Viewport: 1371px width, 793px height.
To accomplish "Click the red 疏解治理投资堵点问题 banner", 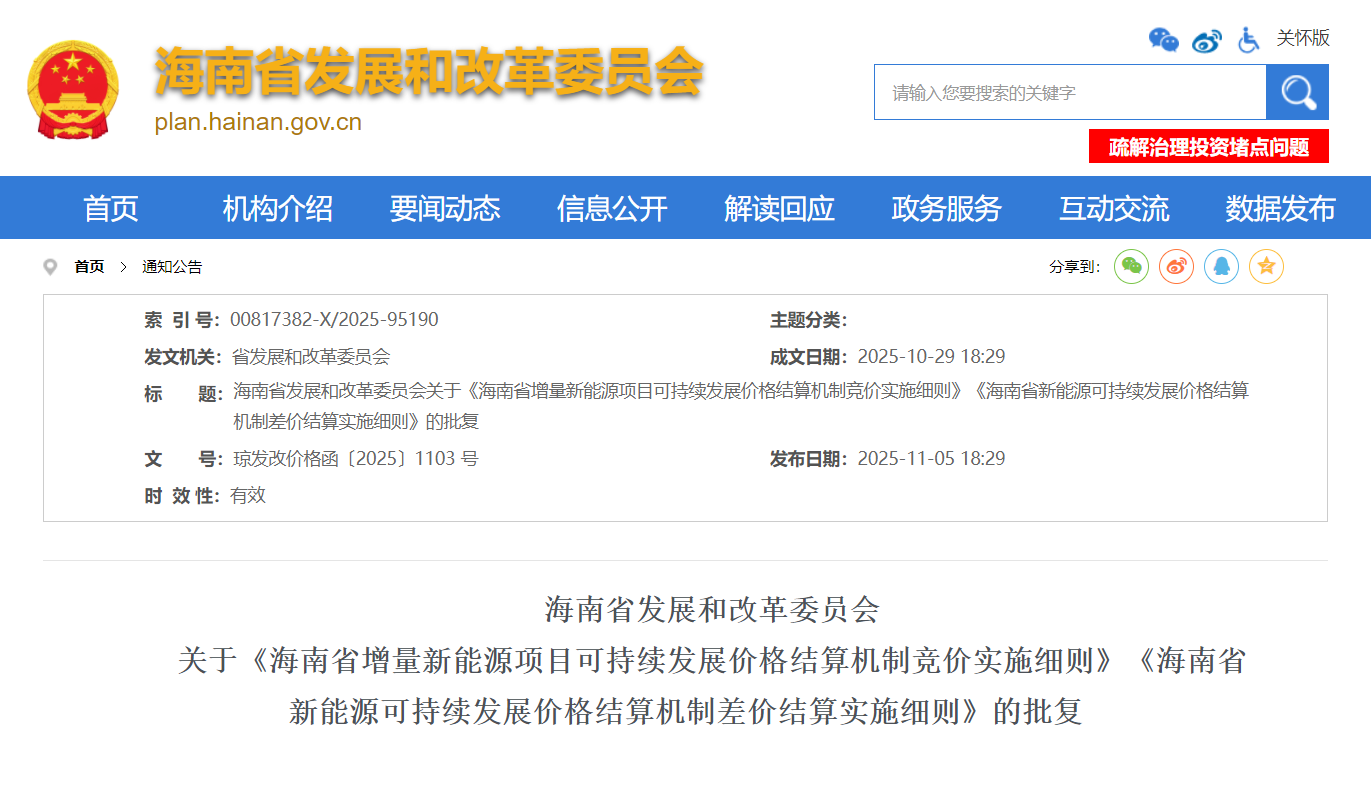I will (x=1208, y=147).
